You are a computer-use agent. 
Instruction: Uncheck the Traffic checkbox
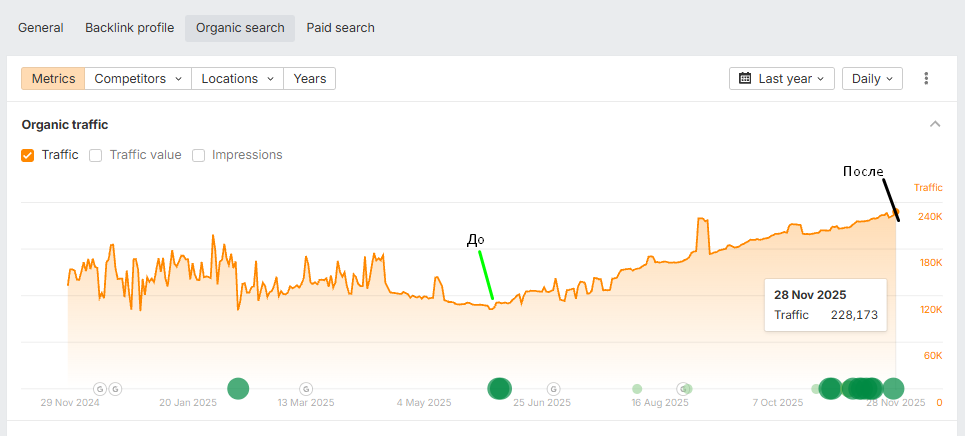tap(28, 155)
